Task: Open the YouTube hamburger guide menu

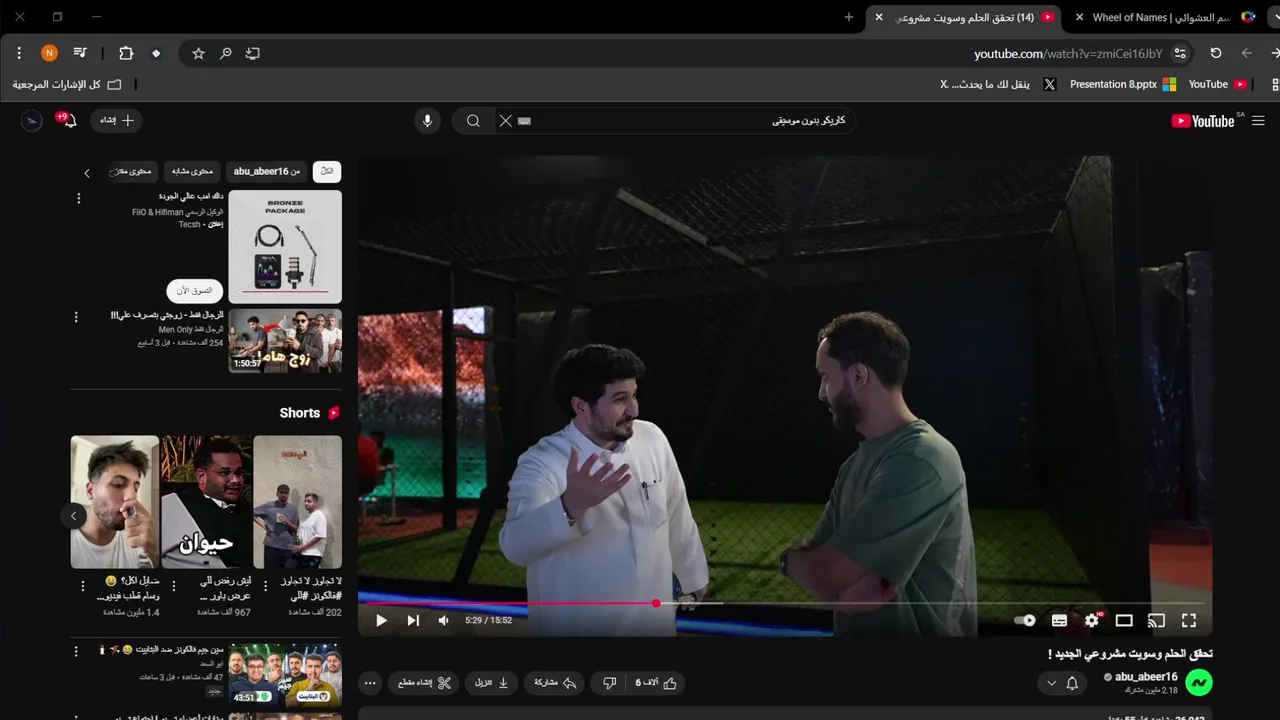Action: 1258,121
